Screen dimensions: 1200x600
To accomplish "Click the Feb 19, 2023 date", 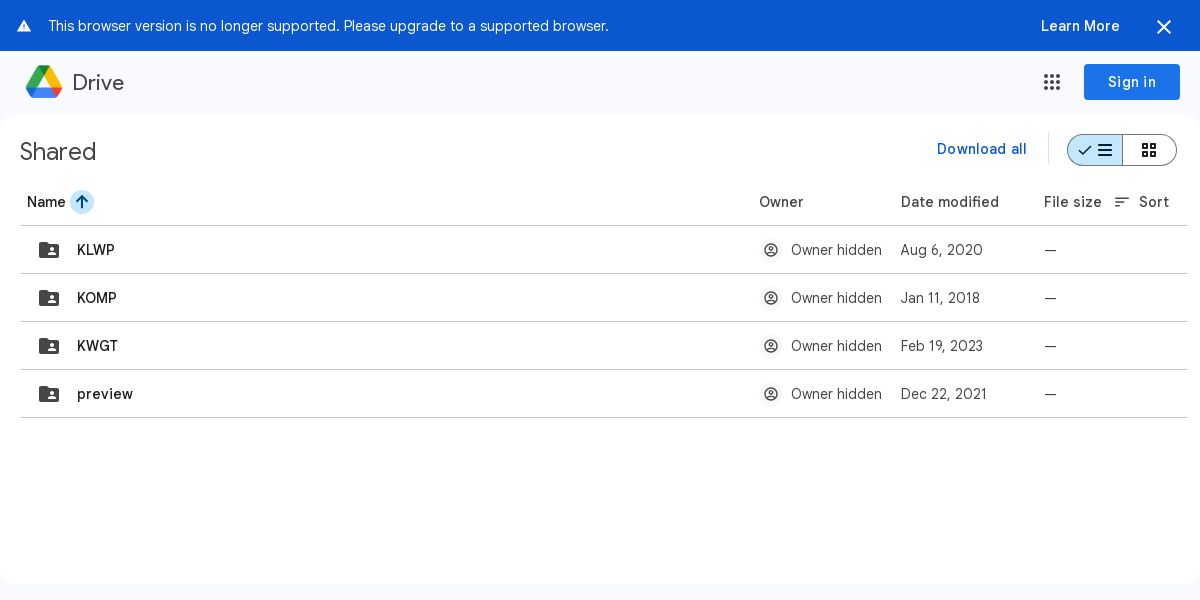I will [x=942, y=346].
